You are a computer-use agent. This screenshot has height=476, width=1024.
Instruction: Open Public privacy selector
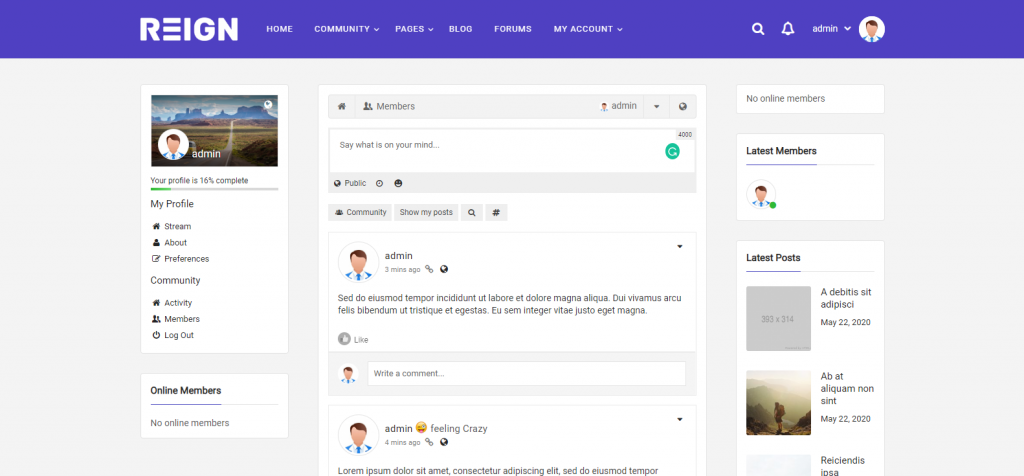[350, 183]
